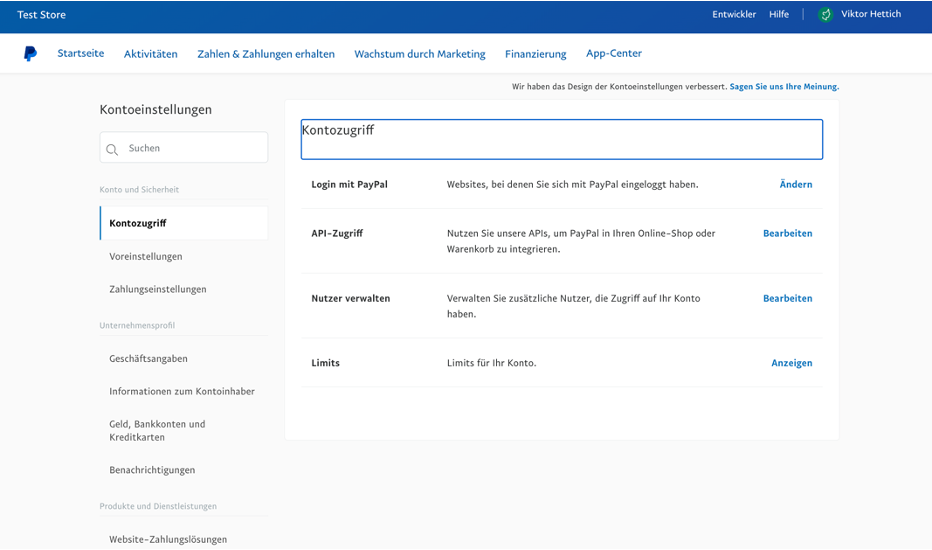Click Bearbeiten for API-Zugriff
Image resolution: width=932 pixels, height=550 pixels.
point(788,234)
